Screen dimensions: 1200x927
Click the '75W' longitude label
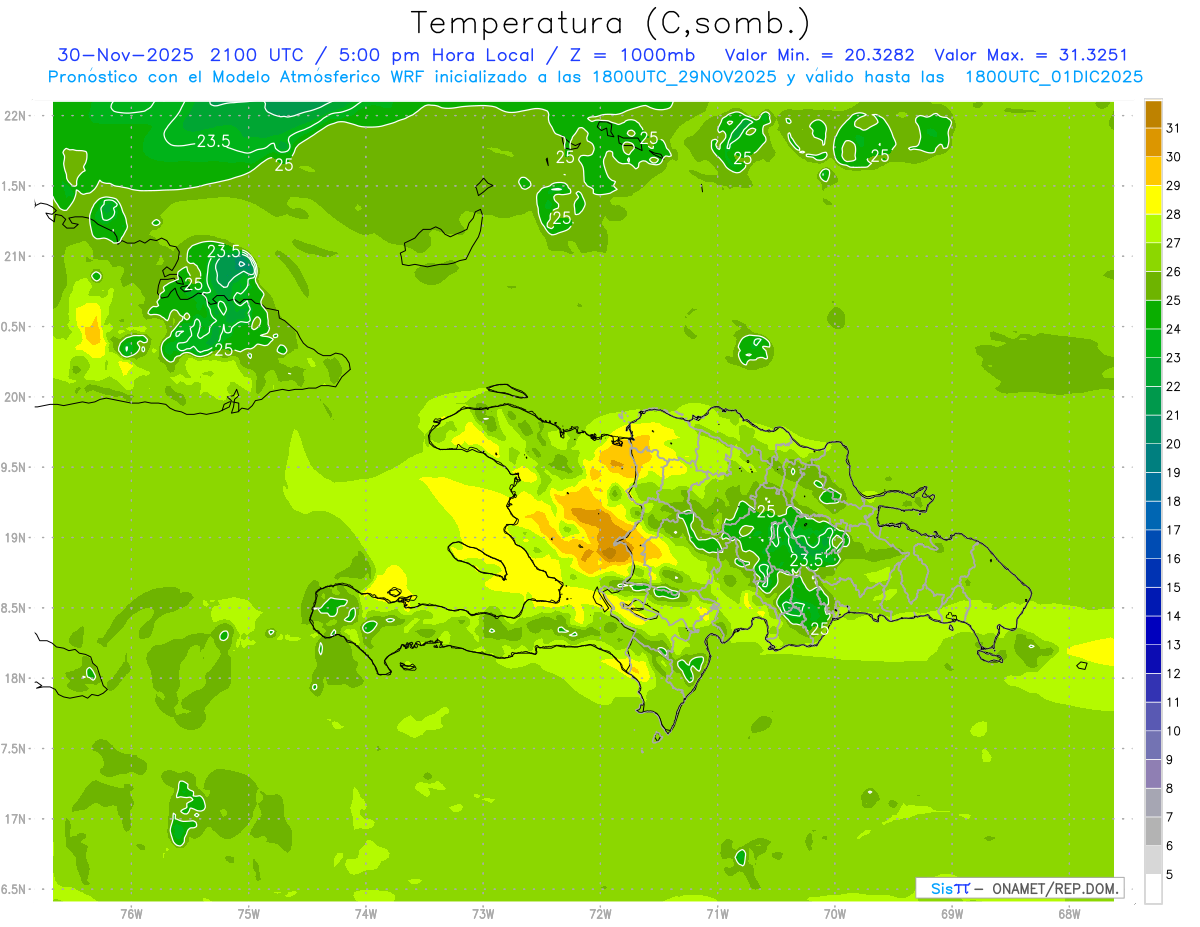pyautogui.click(x=249, y=913)
